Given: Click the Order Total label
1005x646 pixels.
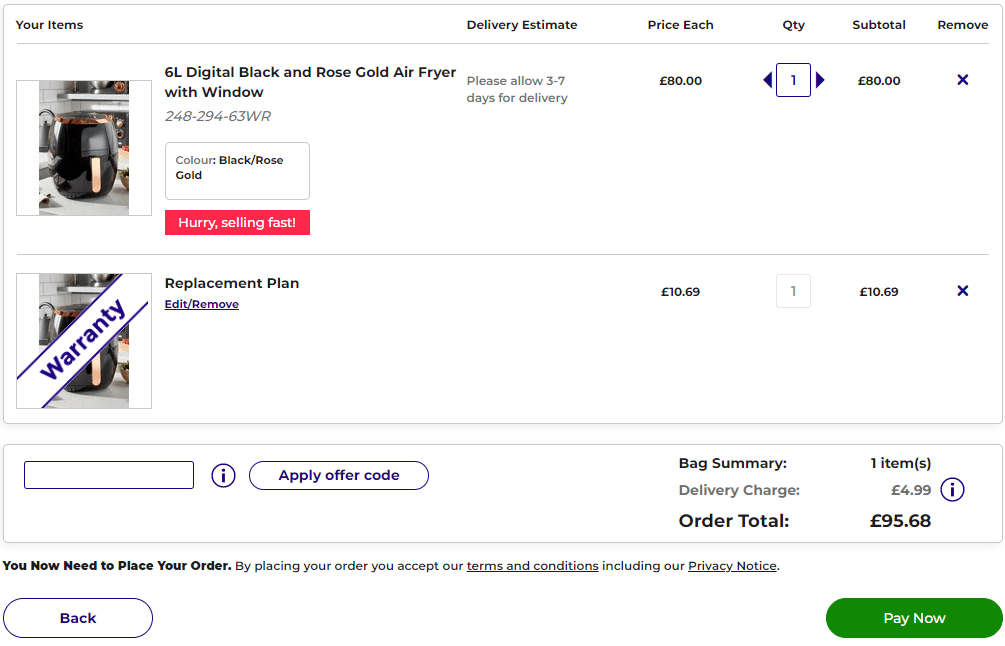Looking at the screenshot, I should [x=734, y=521].
